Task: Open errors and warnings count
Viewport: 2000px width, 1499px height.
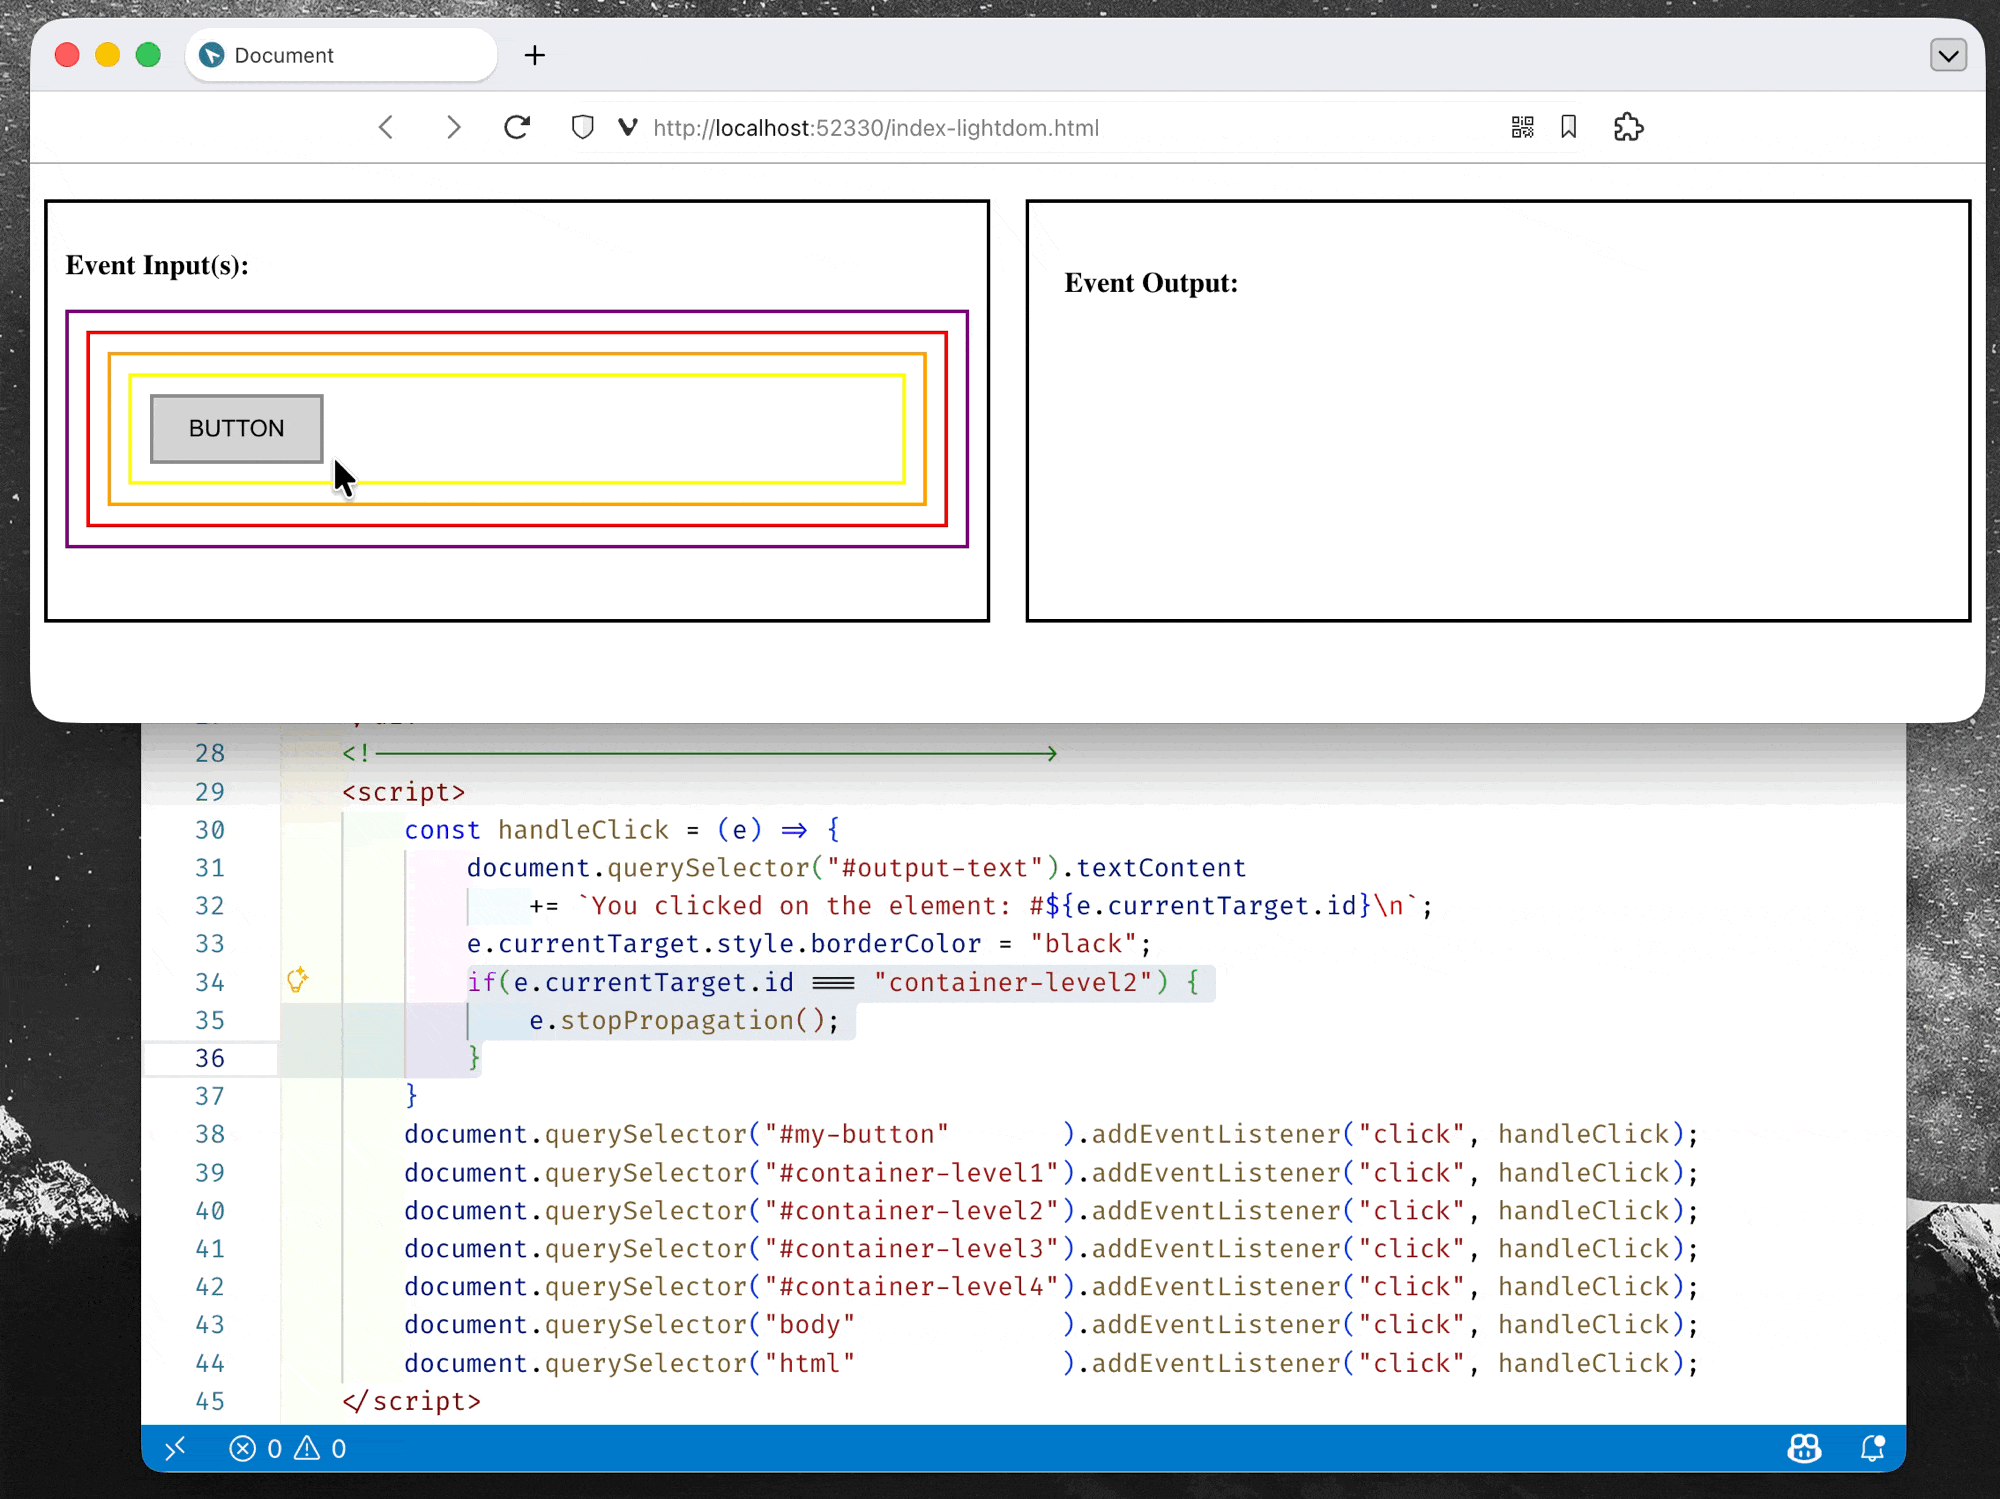Action: pyautogui.click(x=288, y=1448)
